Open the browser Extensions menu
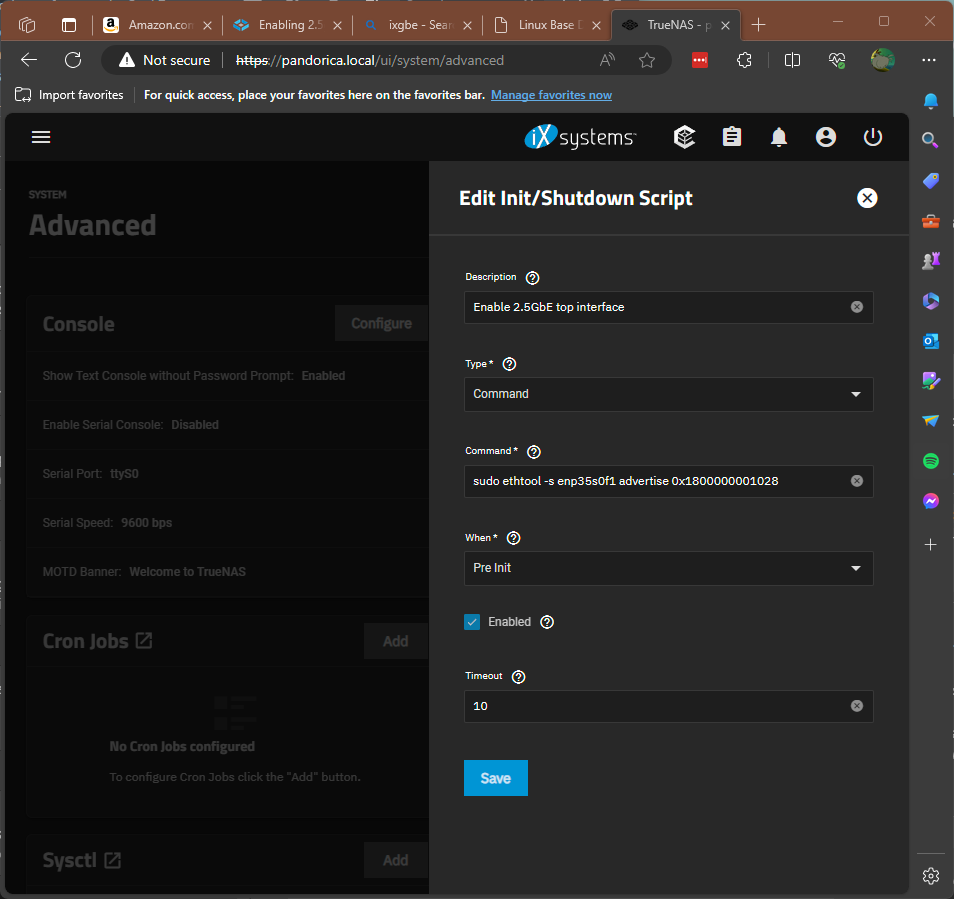 click(744, 60)
